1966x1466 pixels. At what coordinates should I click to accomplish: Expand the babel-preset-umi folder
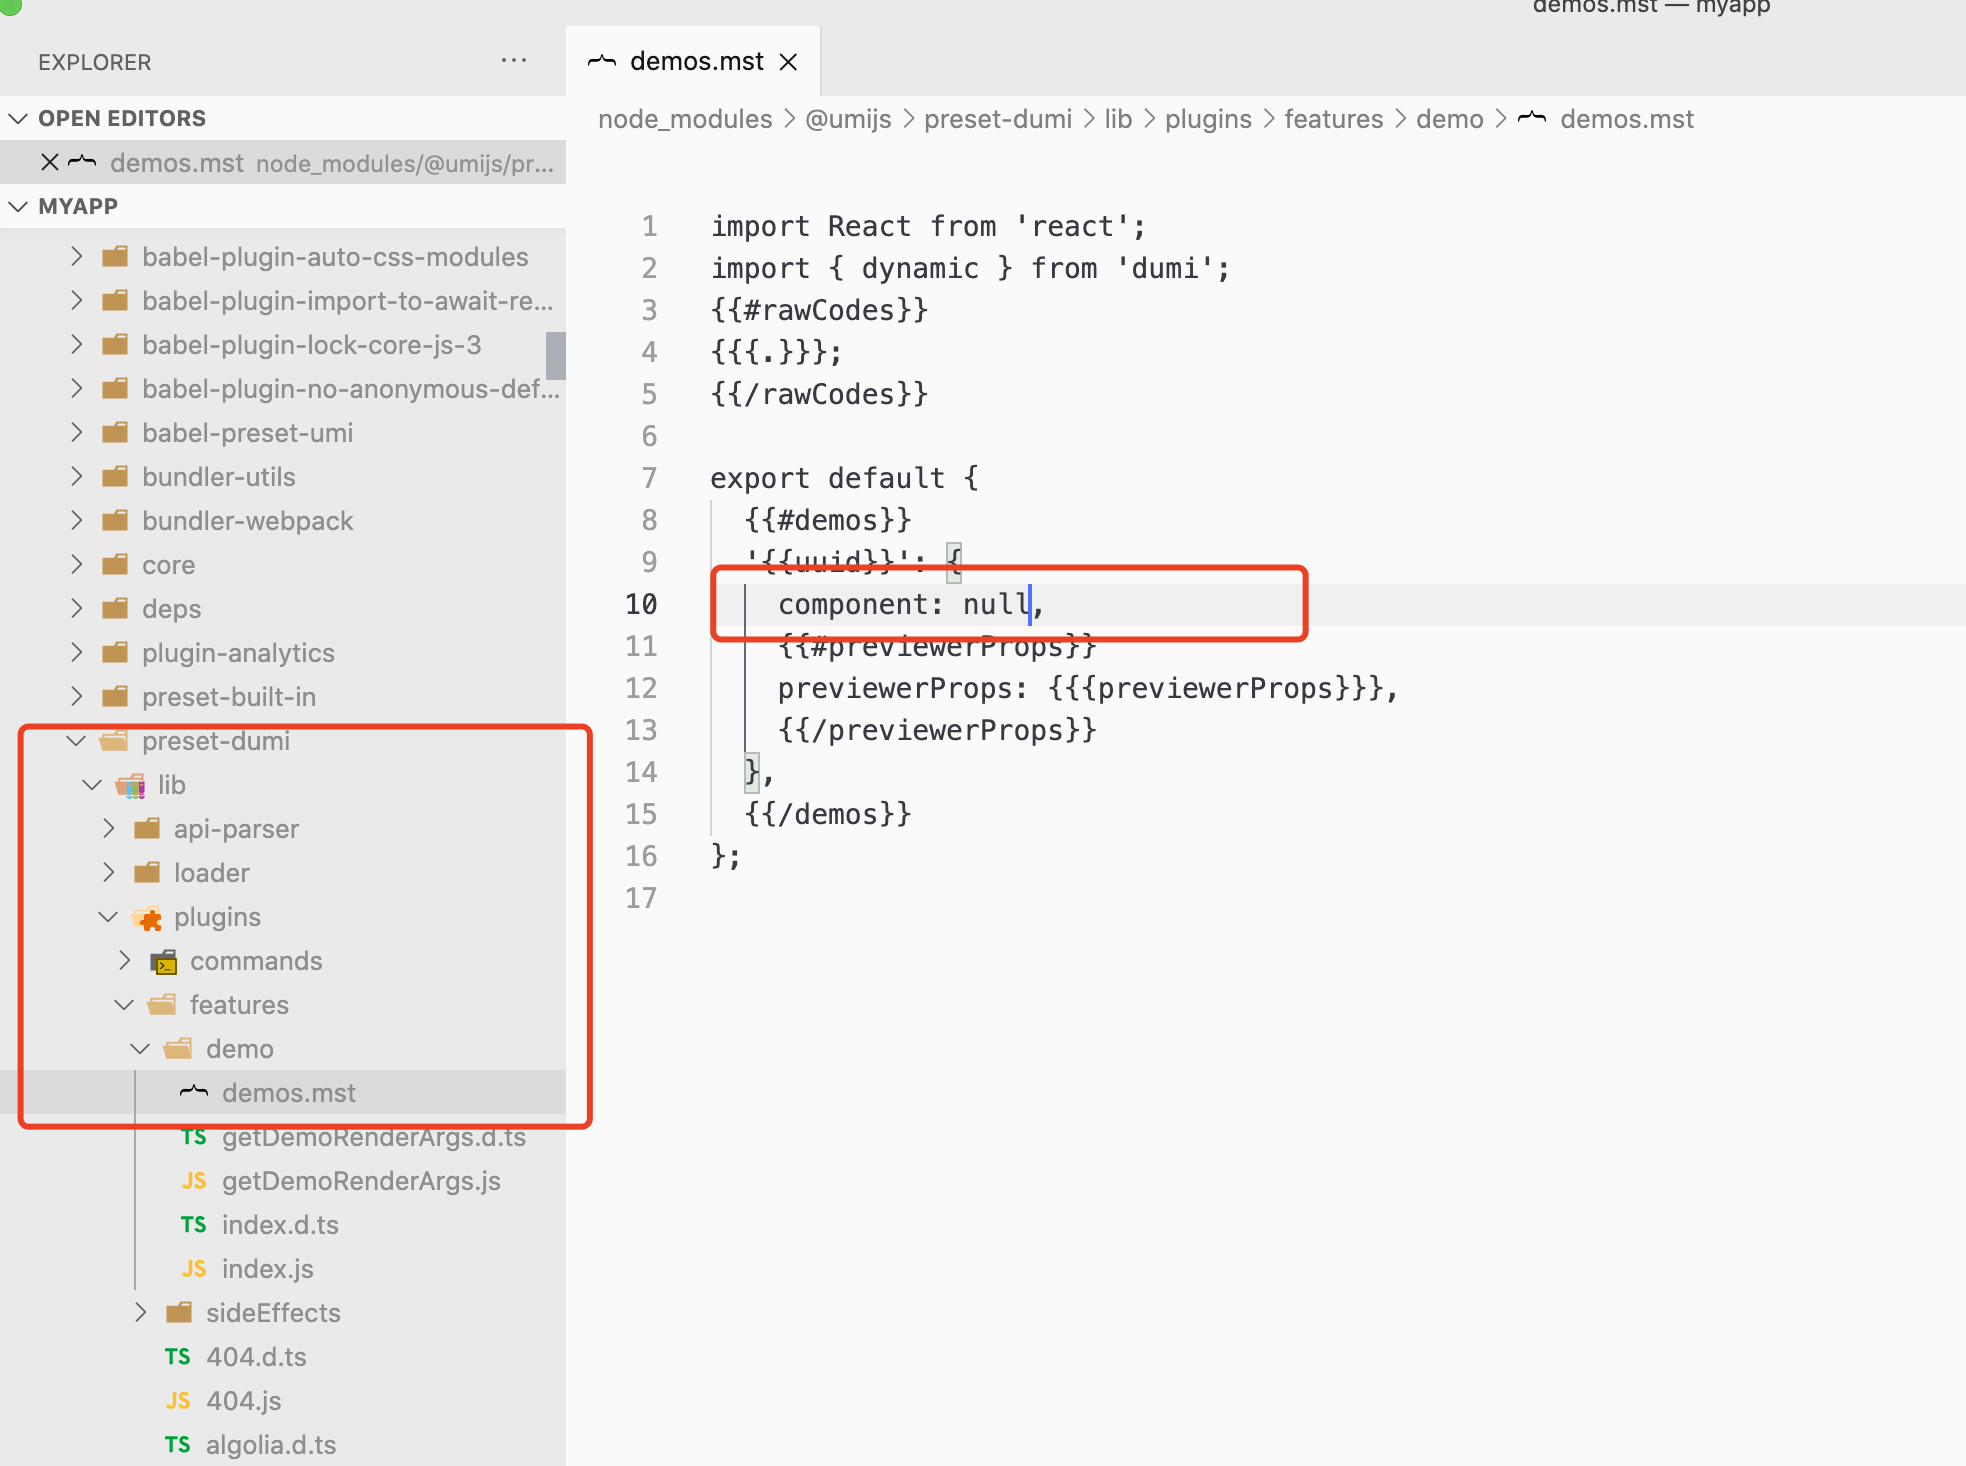77,432
